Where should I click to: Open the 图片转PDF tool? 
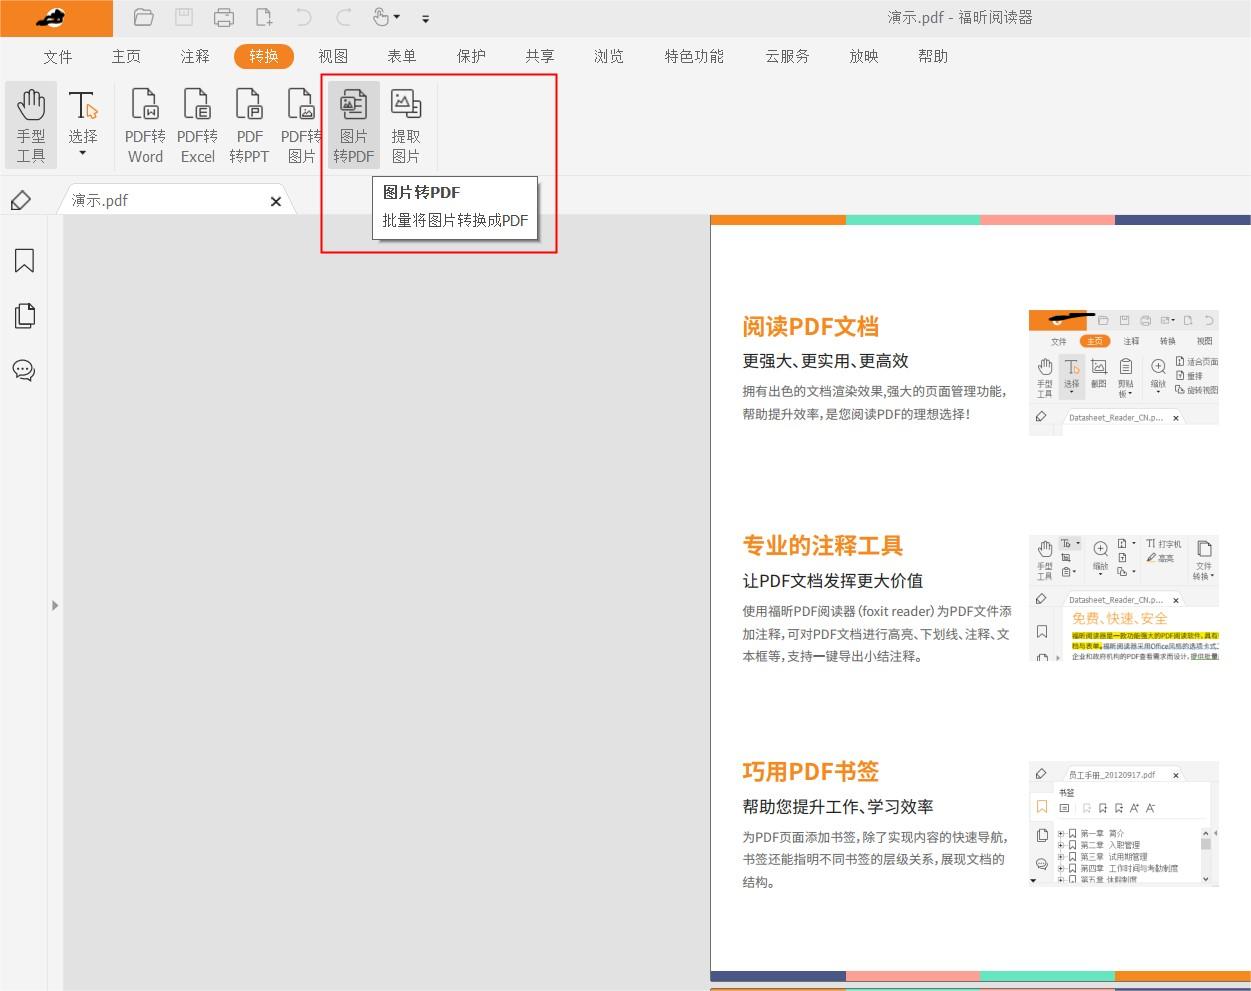pyautogui.click(x=353, y=124)
